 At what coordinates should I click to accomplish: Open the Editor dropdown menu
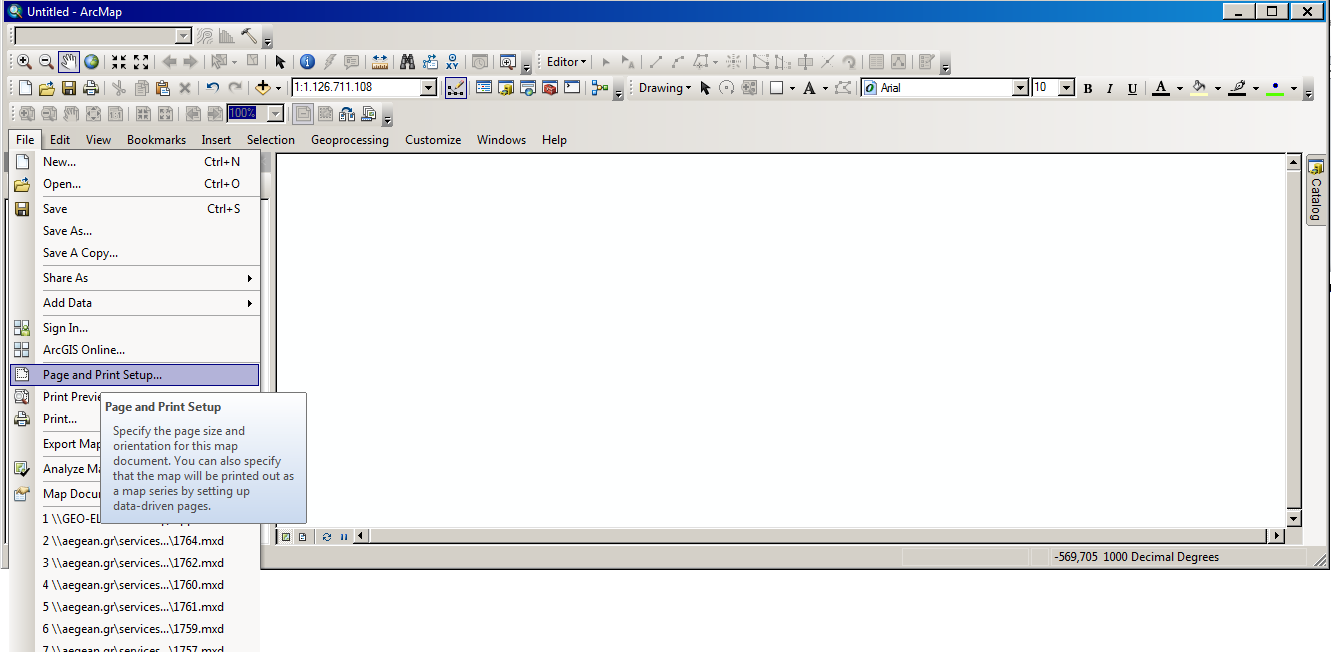[567, 62]
